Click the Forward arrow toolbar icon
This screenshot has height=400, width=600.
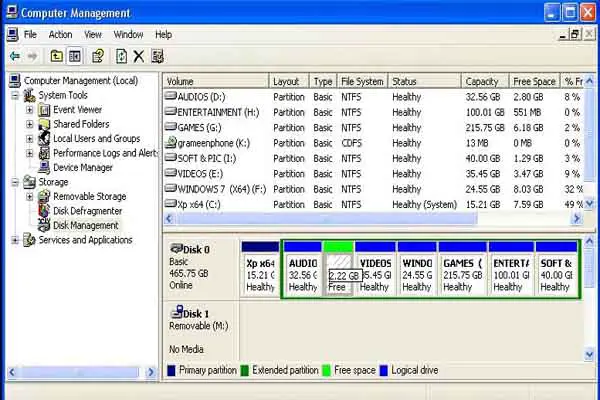(x=33, y=57)
